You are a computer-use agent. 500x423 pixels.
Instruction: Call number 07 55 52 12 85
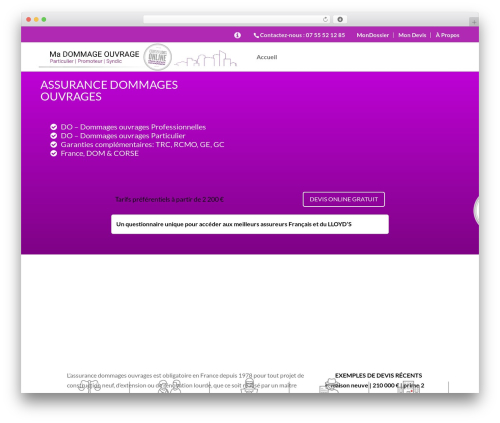point(325,35)
